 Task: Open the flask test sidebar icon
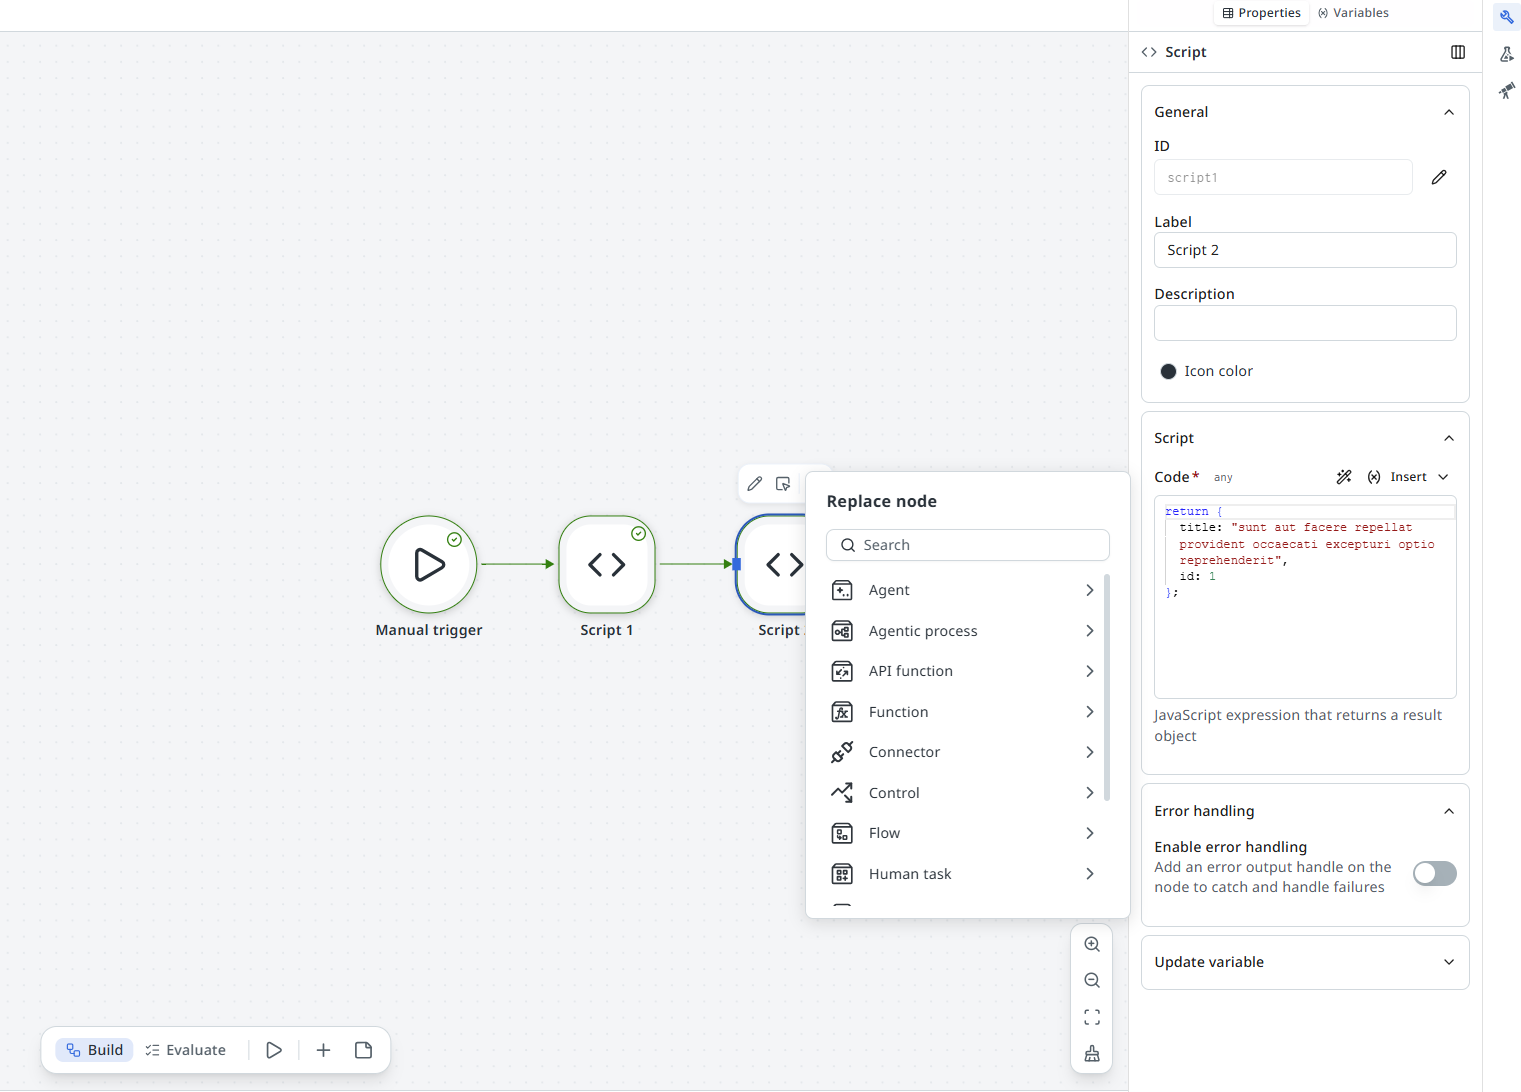(1507, 54)
